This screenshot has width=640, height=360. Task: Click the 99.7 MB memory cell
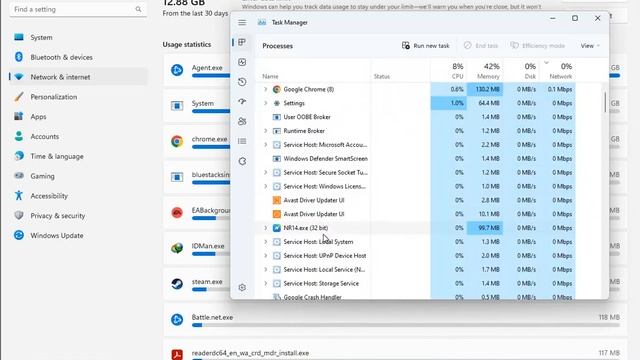point(485,228)
